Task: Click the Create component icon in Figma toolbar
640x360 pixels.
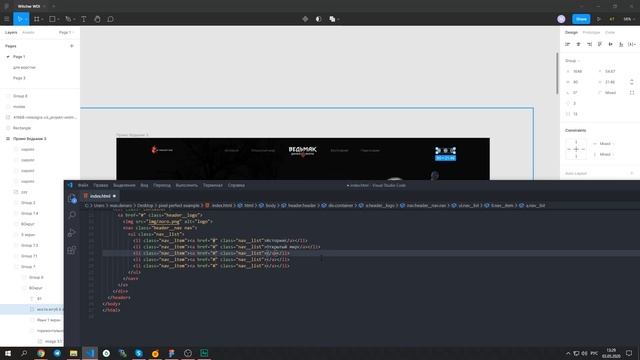Action: click(x=305, y=19)
